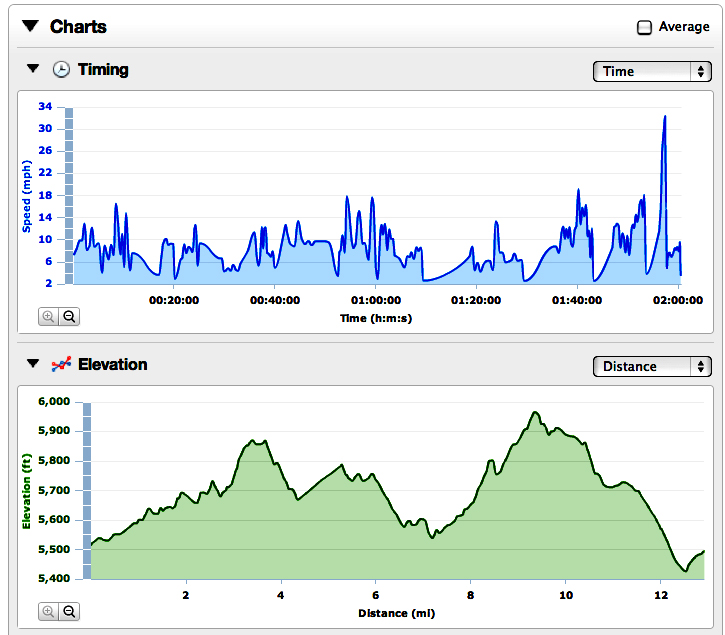Collapse the Timing panel disclosure triangle
The image size is (725, 635).
pyautogui.click(x=33, y=69)
